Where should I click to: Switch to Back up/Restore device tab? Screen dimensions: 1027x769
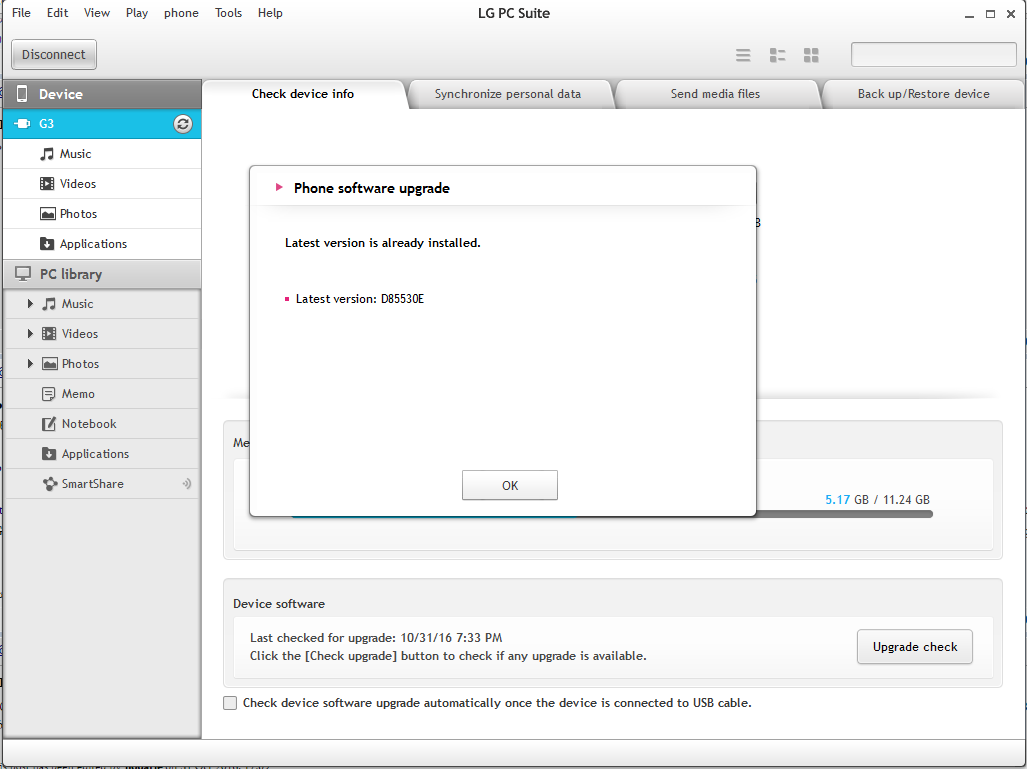click(x=924, y=94)
